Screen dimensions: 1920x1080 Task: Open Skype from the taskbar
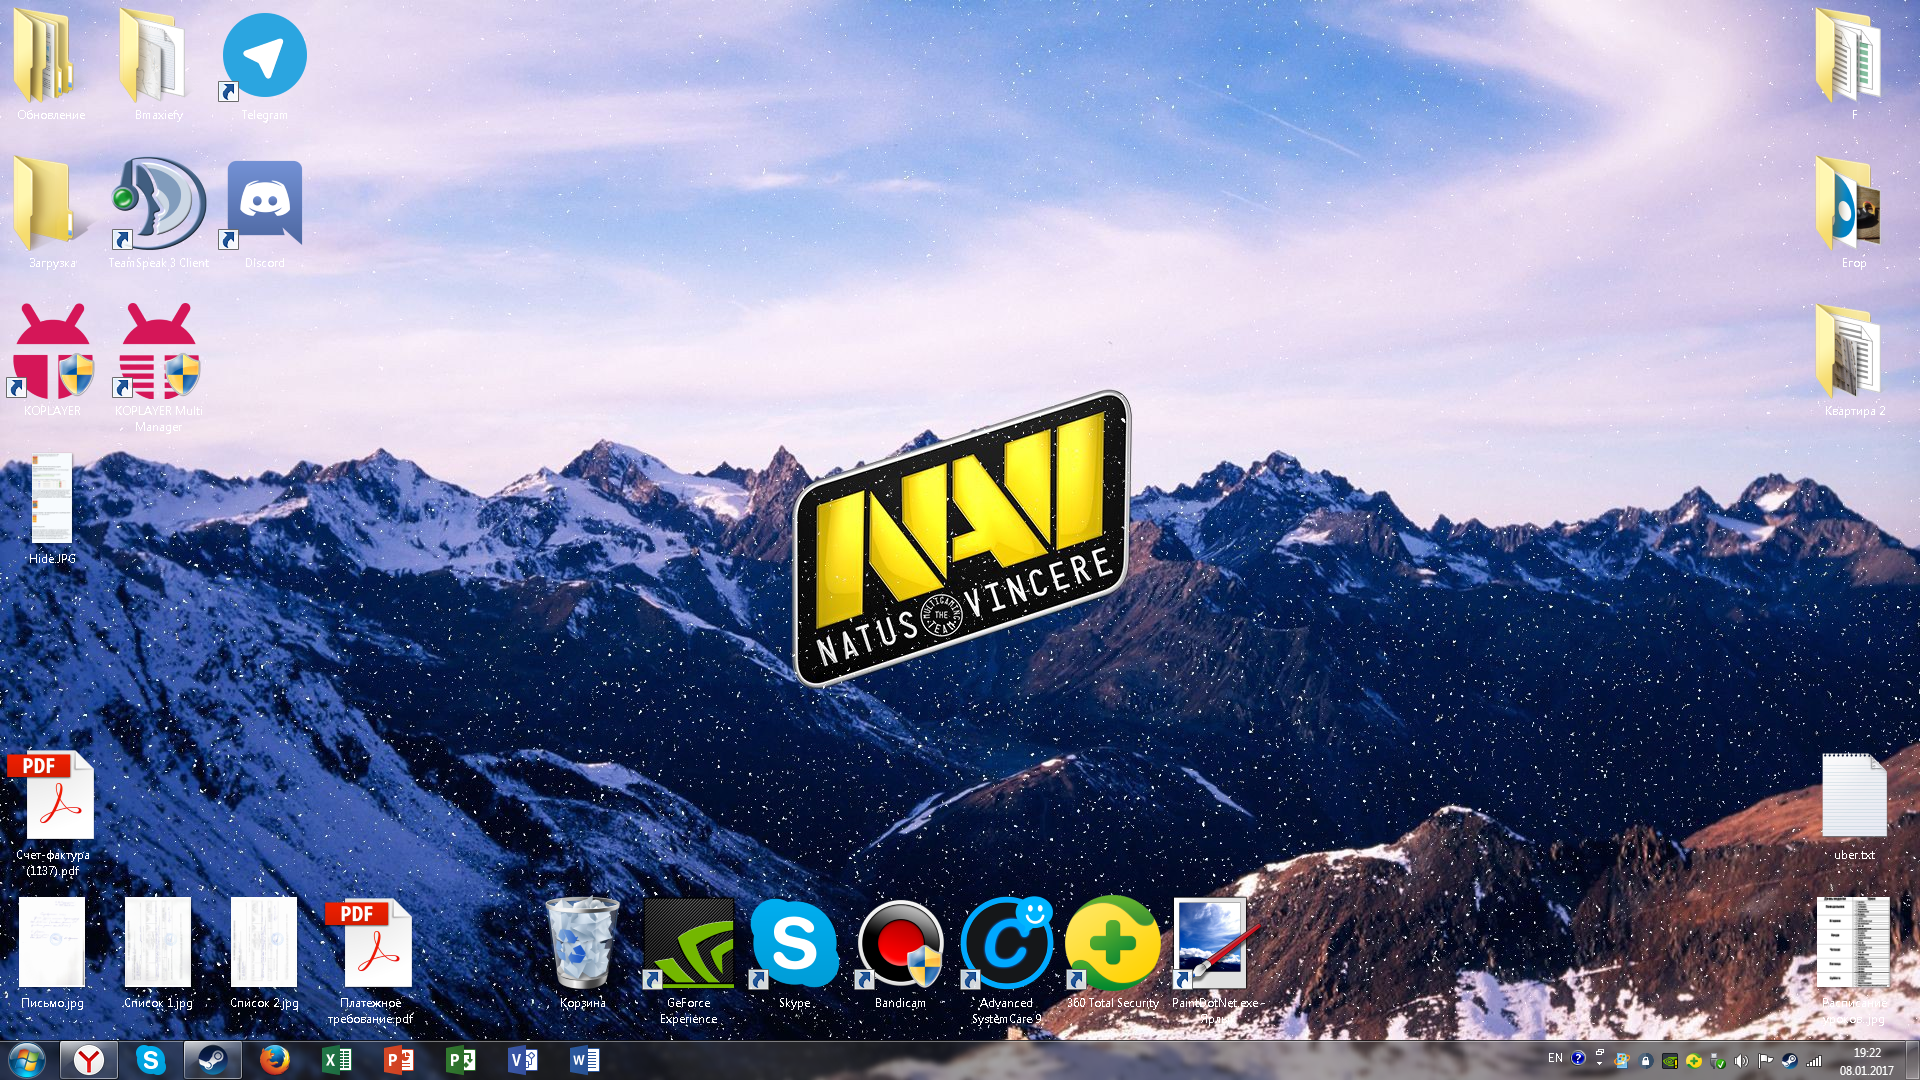coord(150,1060)
